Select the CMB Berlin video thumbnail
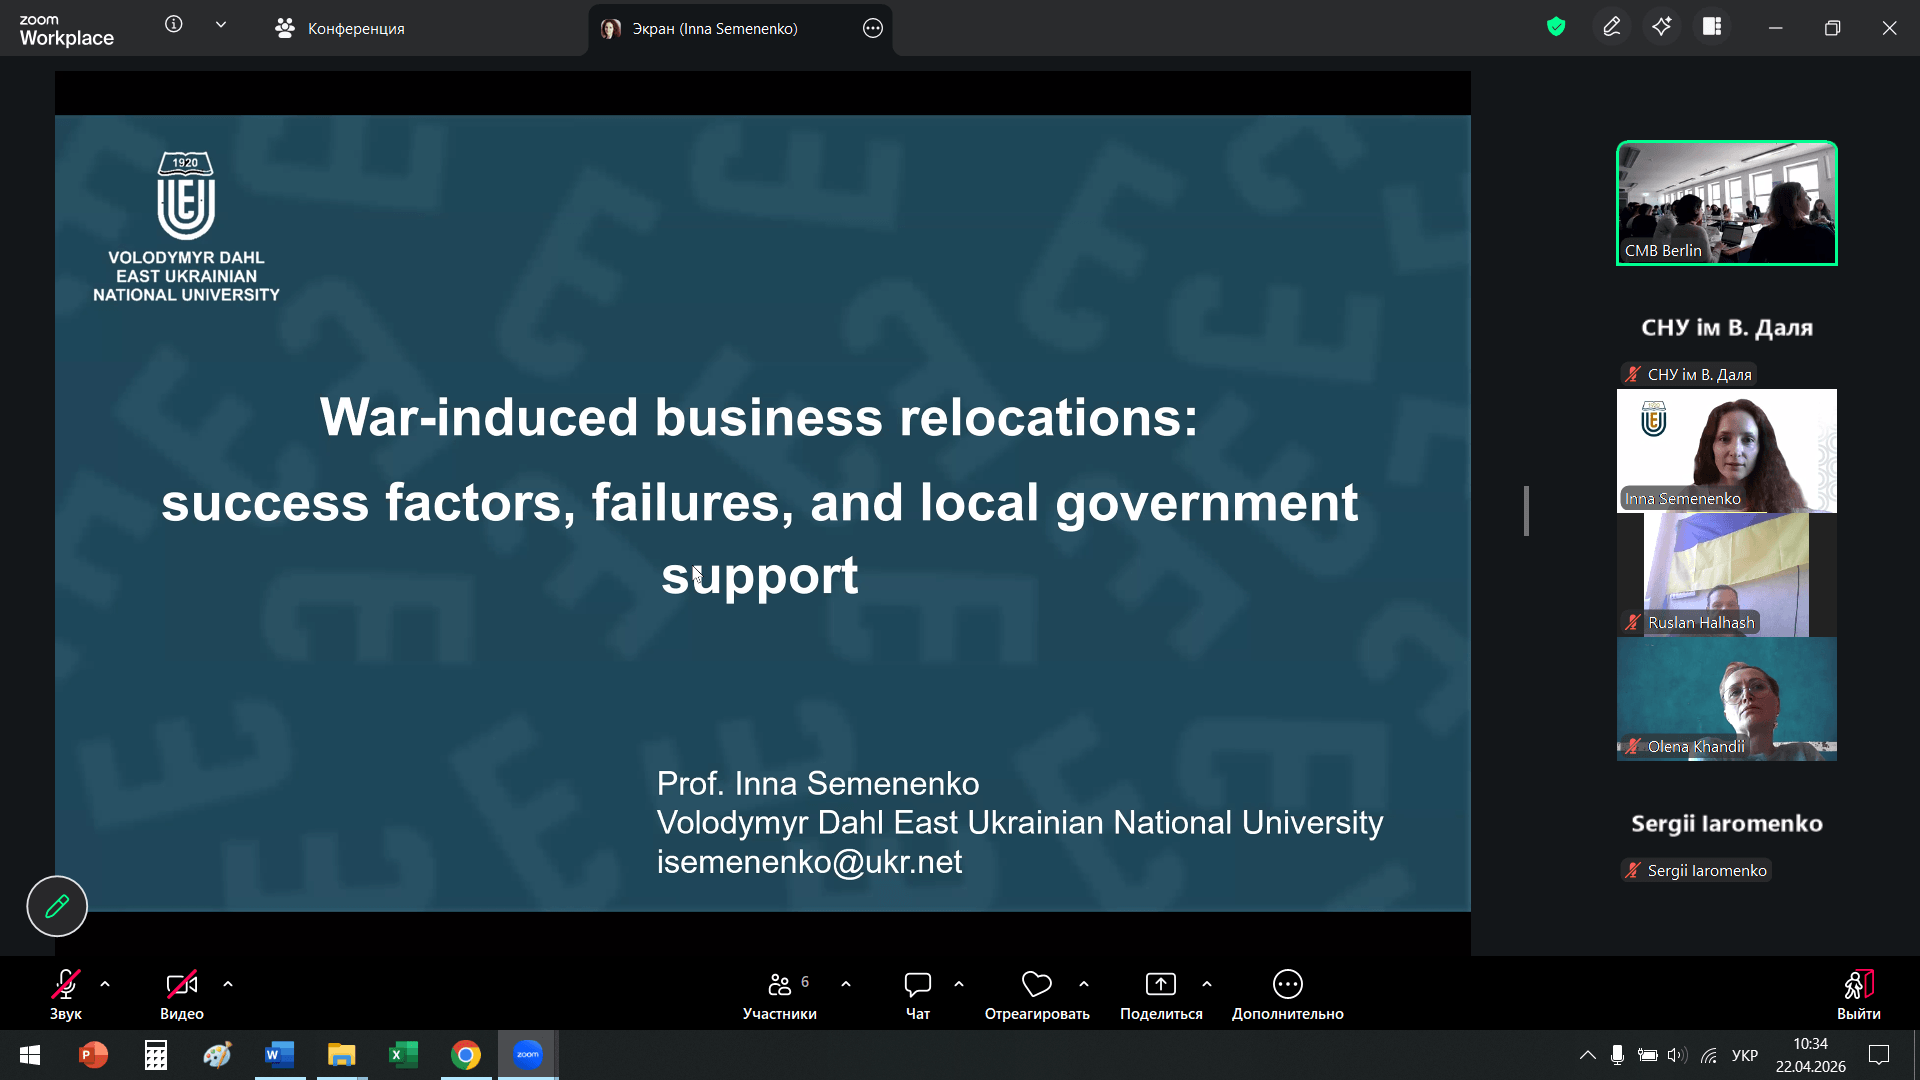The width and height of the screenshot is (1920, 1080). coord(1726,203)
